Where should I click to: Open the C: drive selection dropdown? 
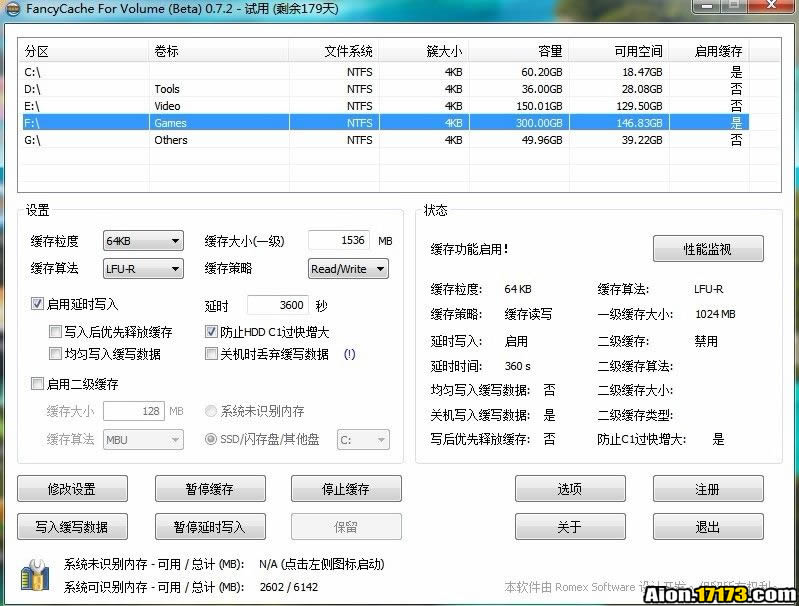[363, 439]
